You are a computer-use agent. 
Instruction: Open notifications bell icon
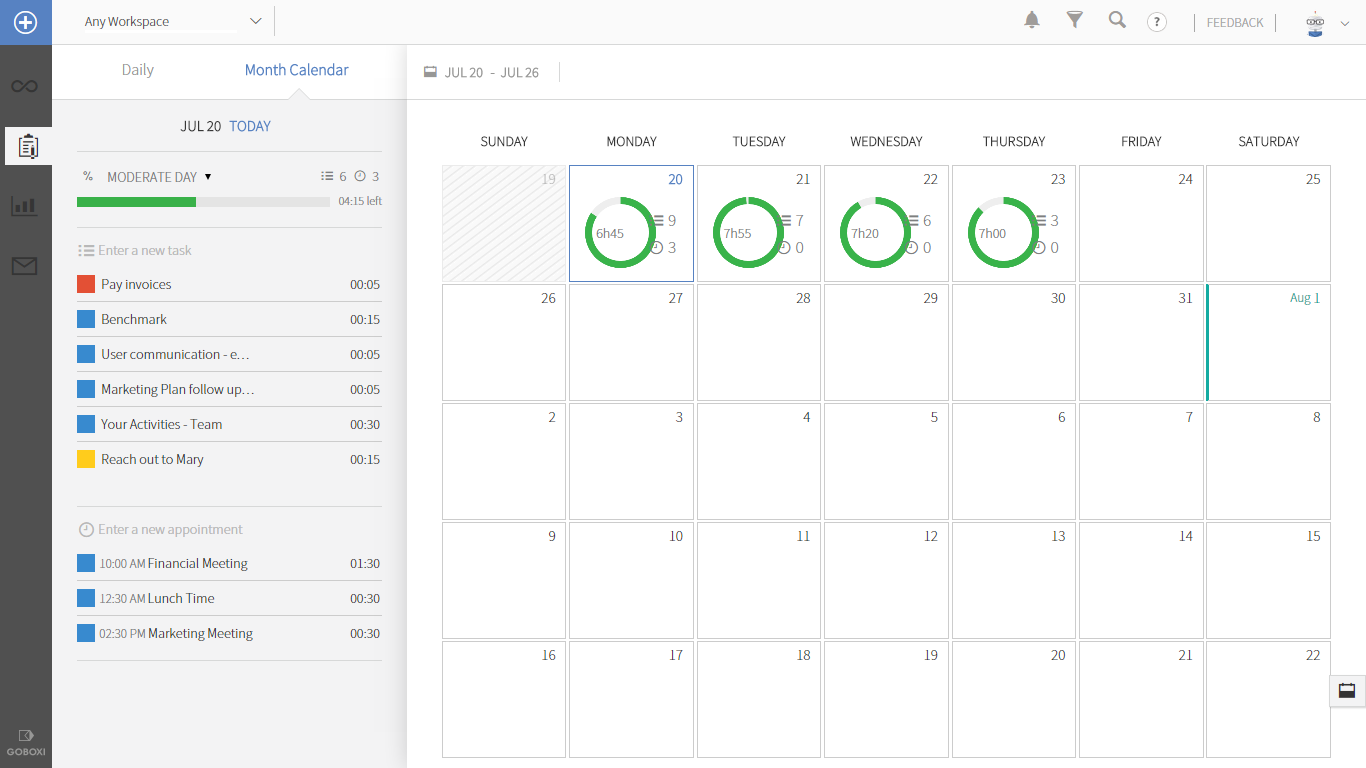1032,20
